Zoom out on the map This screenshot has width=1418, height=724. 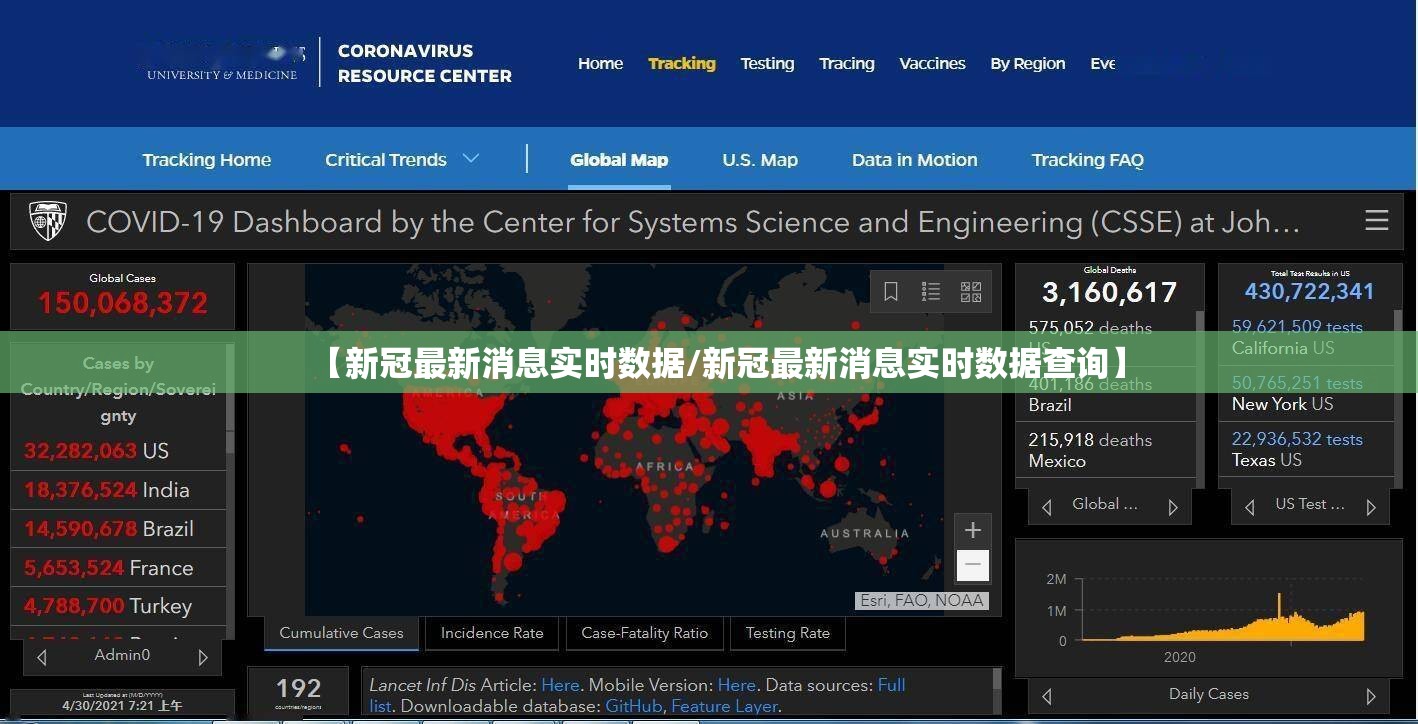tap(973, 565)
